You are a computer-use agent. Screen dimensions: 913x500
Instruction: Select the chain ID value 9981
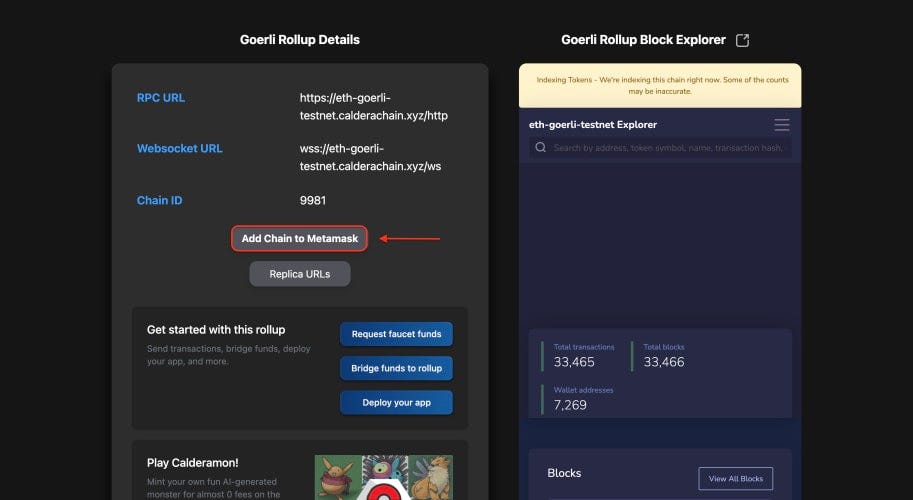(x=313, y=200)
